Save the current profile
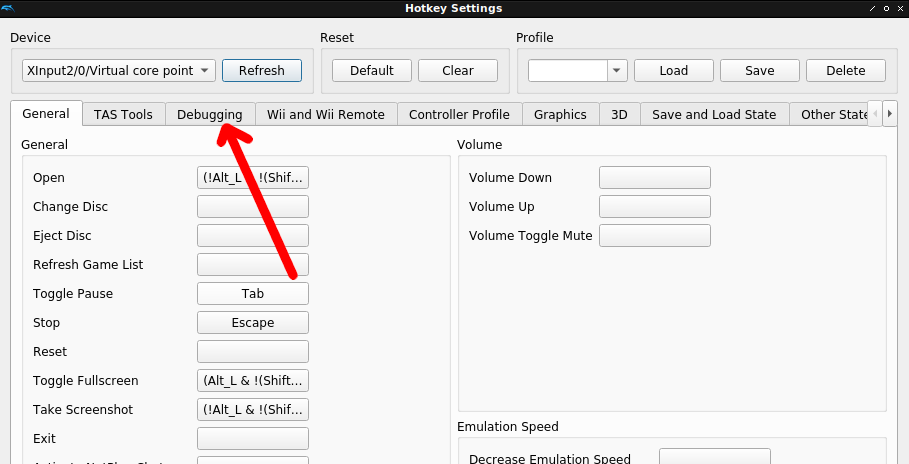Viewport: 909px width, 464px height. click(759, 71)
